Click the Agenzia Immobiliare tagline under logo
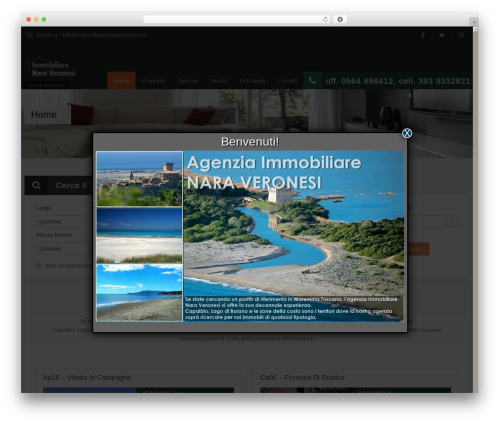This screenshot has height=423, width=500. point(46,85)
